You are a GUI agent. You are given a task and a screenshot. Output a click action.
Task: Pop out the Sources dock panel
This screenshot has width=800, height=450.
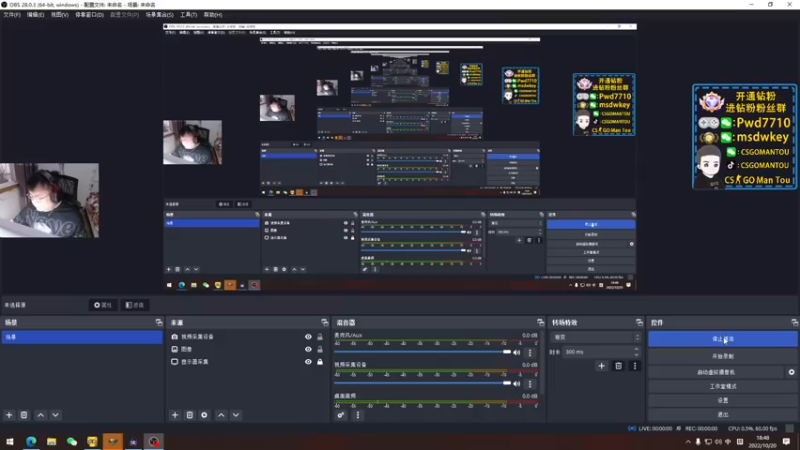click(324, 322)
